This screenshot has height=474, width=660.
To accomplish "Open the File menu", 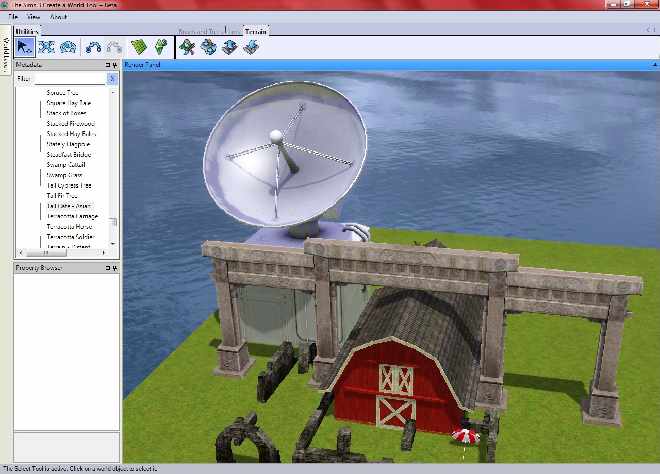I will pos(13,17).
